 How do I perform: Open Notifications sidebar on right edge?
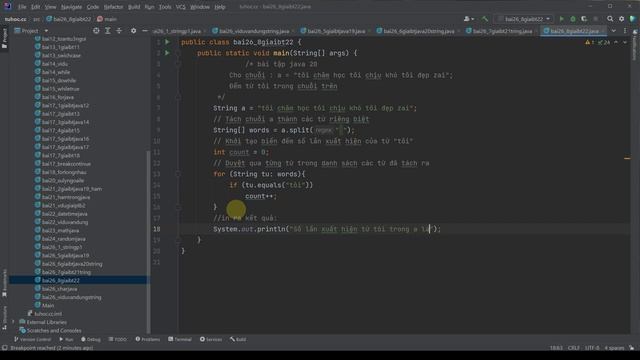[635, 45]
